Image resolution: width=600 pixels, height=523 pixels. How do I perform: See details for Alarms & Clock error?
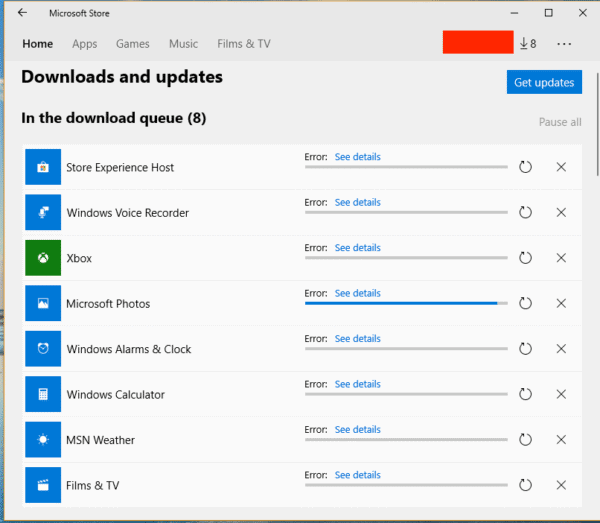coord(357,339)
